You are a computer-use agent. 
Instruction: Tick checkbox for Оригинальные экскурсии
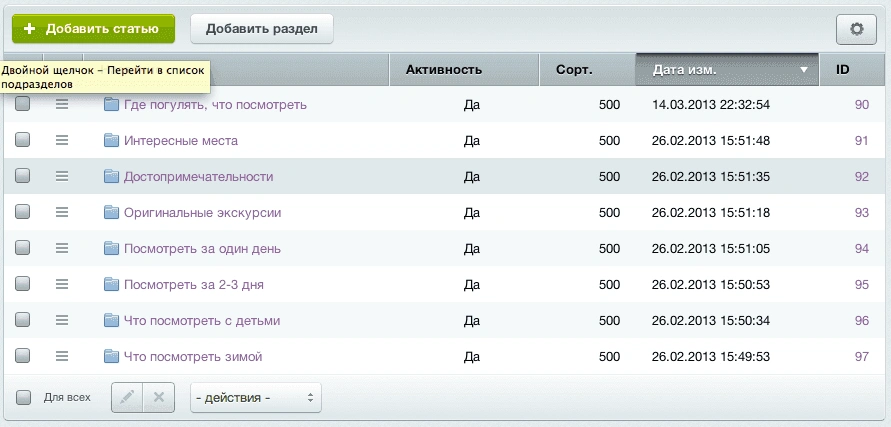tap(23, 212)
